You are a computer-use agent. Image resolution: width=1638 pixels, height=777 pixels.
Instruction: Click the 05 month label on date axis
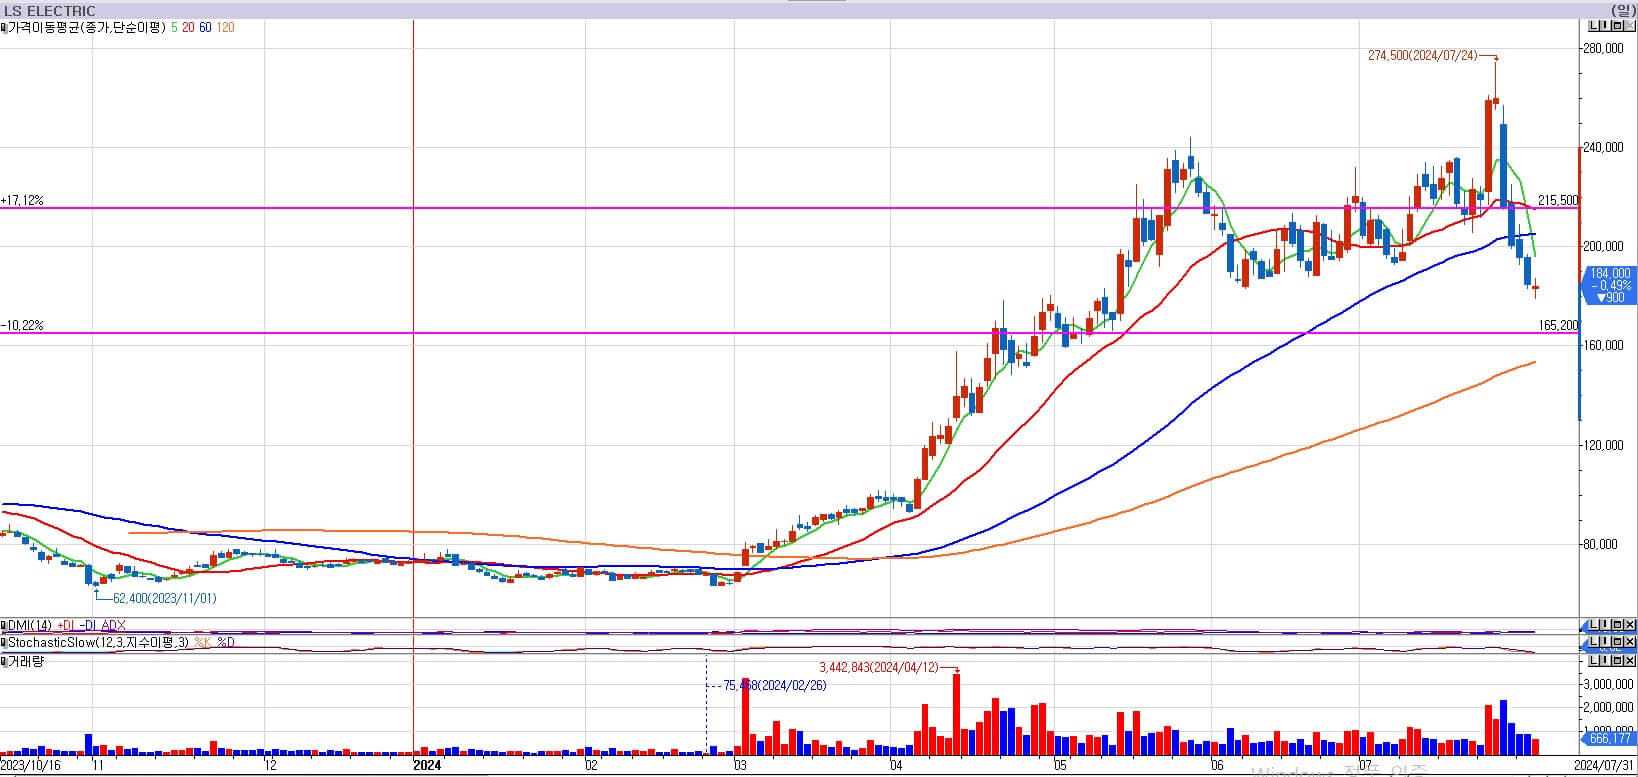[1060, 766]
